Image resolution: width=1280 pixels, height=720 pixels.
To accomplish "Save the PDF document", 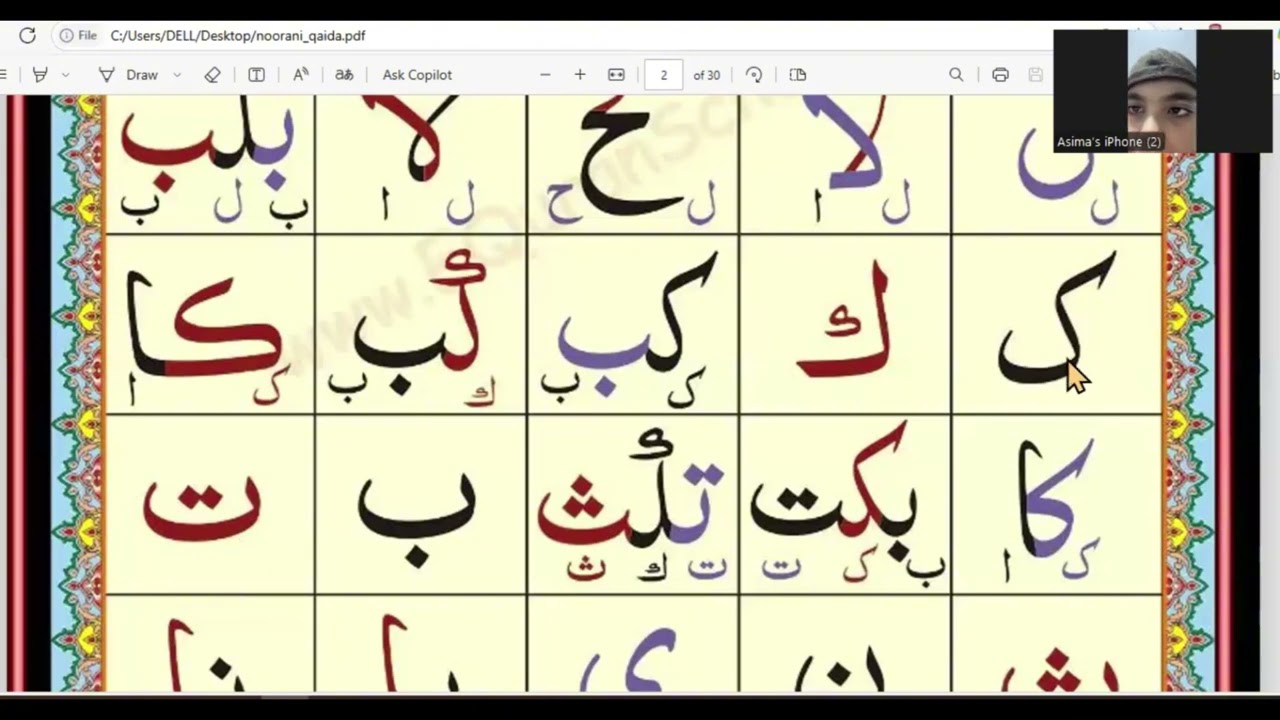I will (1035, 75).
